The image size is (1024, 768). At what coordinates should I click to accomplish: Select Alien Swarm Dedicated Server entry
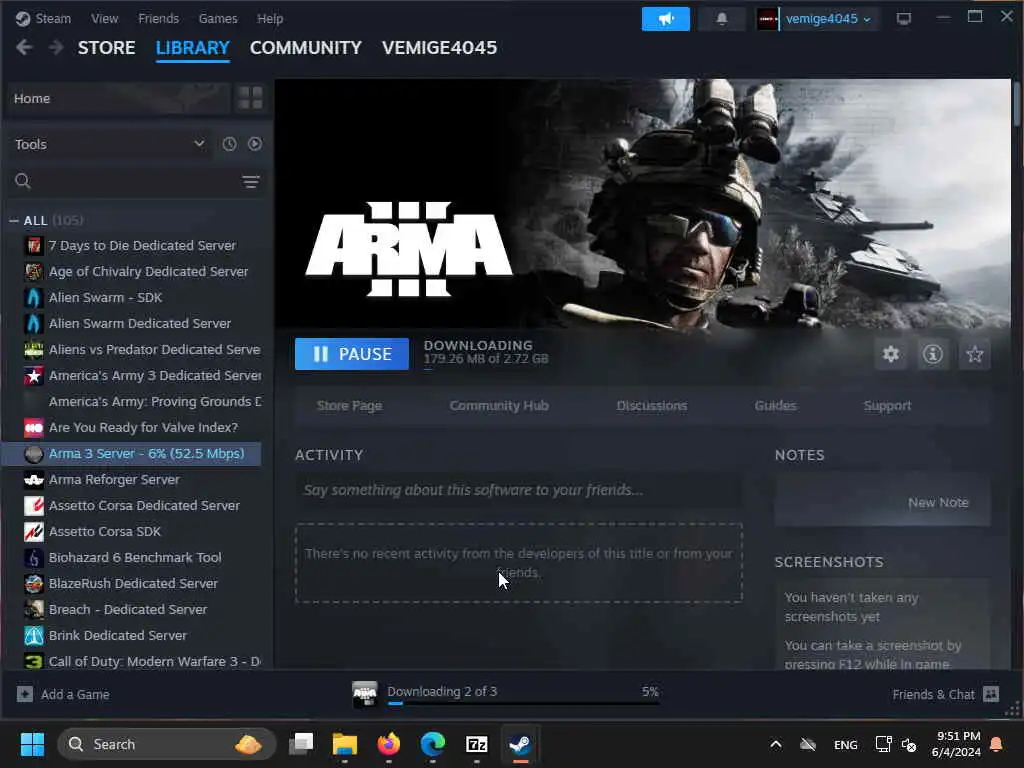point(132,323)
